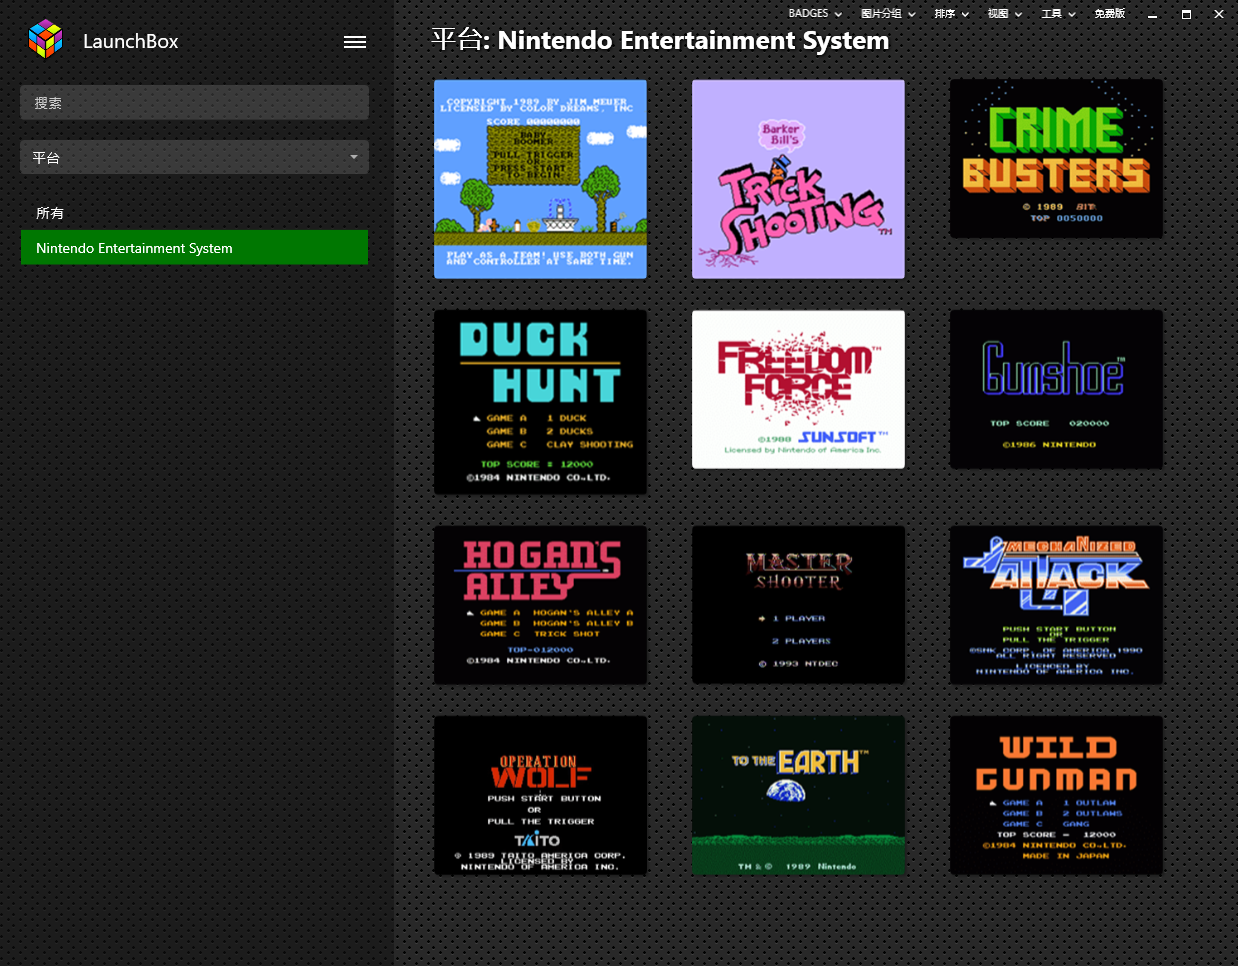
Task: Select 所有 in the platform list
Action: click(x=50, y=213)
